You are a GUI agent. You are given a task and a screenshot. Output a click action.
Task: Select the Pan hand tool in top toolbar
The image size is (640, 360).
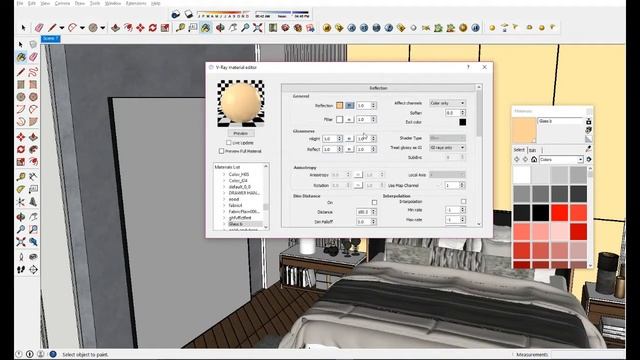click(233, 28)
